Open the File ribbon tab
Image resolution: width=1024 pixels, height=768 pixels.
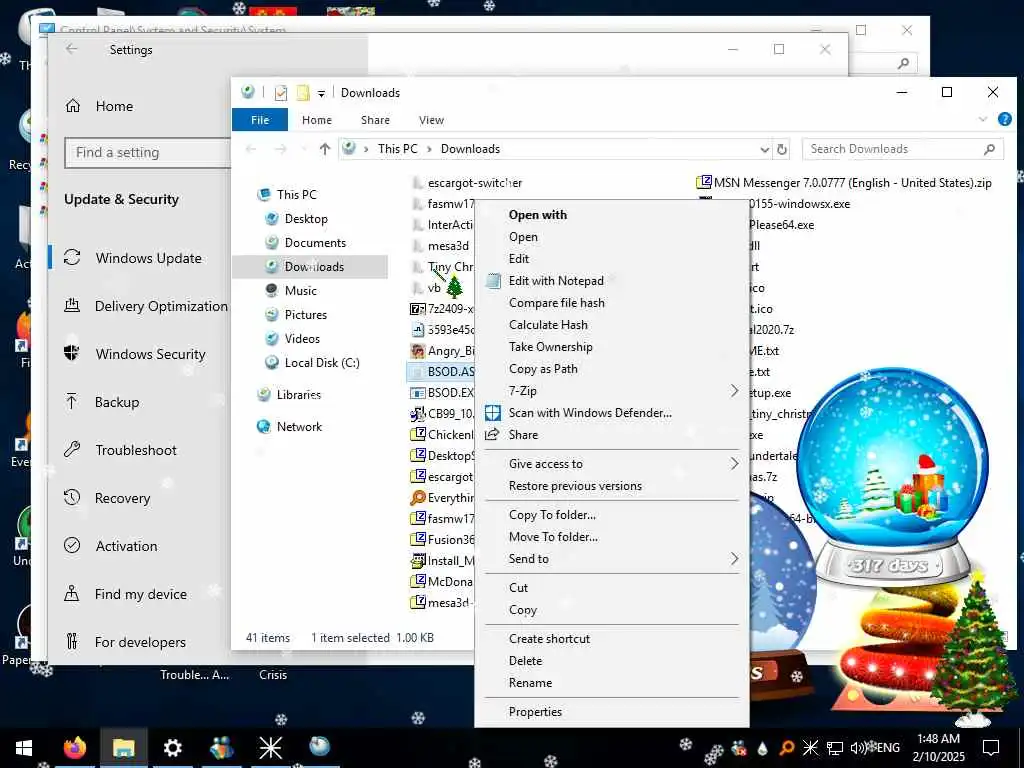(x=260, y=120)
